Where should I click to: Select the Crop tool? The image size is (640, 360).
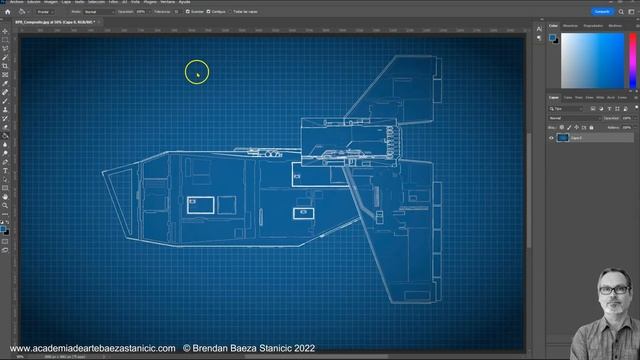[5, 66]
